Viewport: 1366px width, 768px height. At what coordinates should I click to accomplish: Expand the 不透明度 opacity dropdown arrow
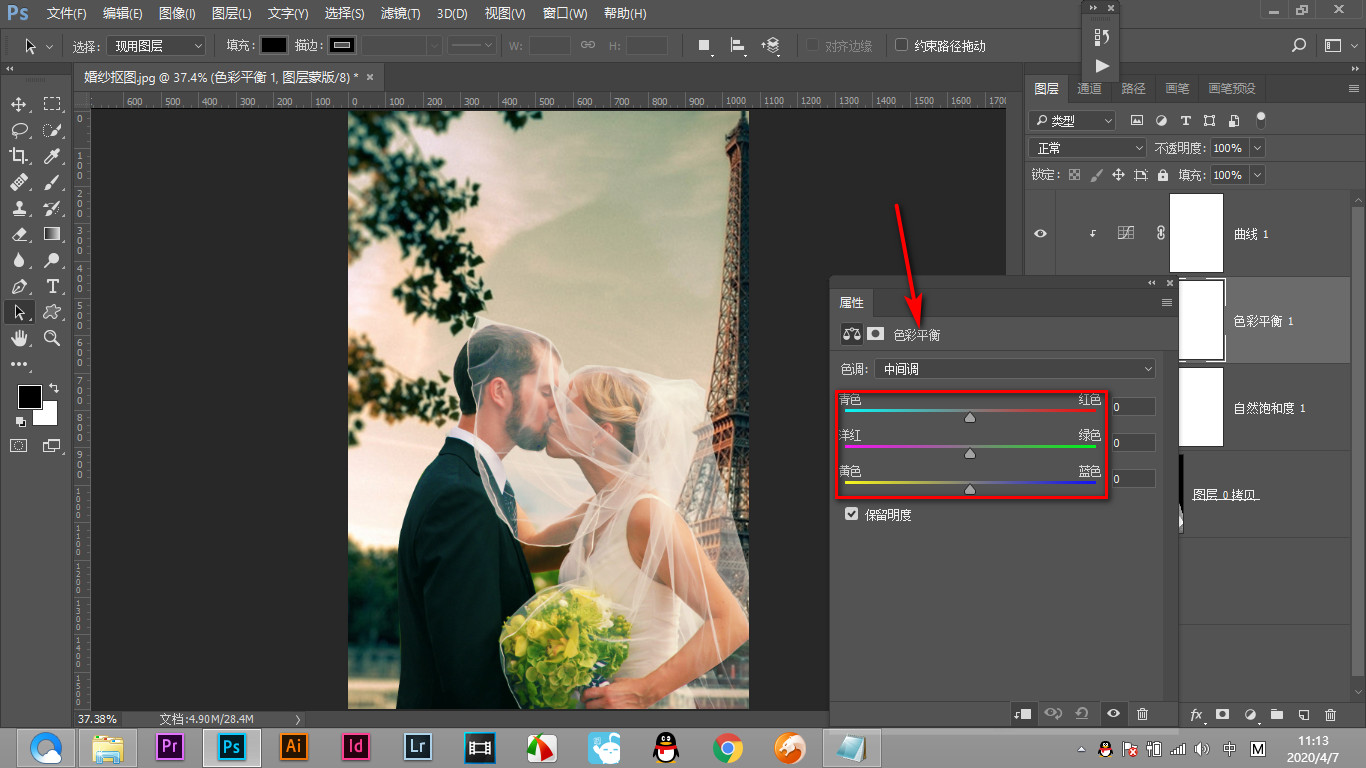coord(1257,148)
